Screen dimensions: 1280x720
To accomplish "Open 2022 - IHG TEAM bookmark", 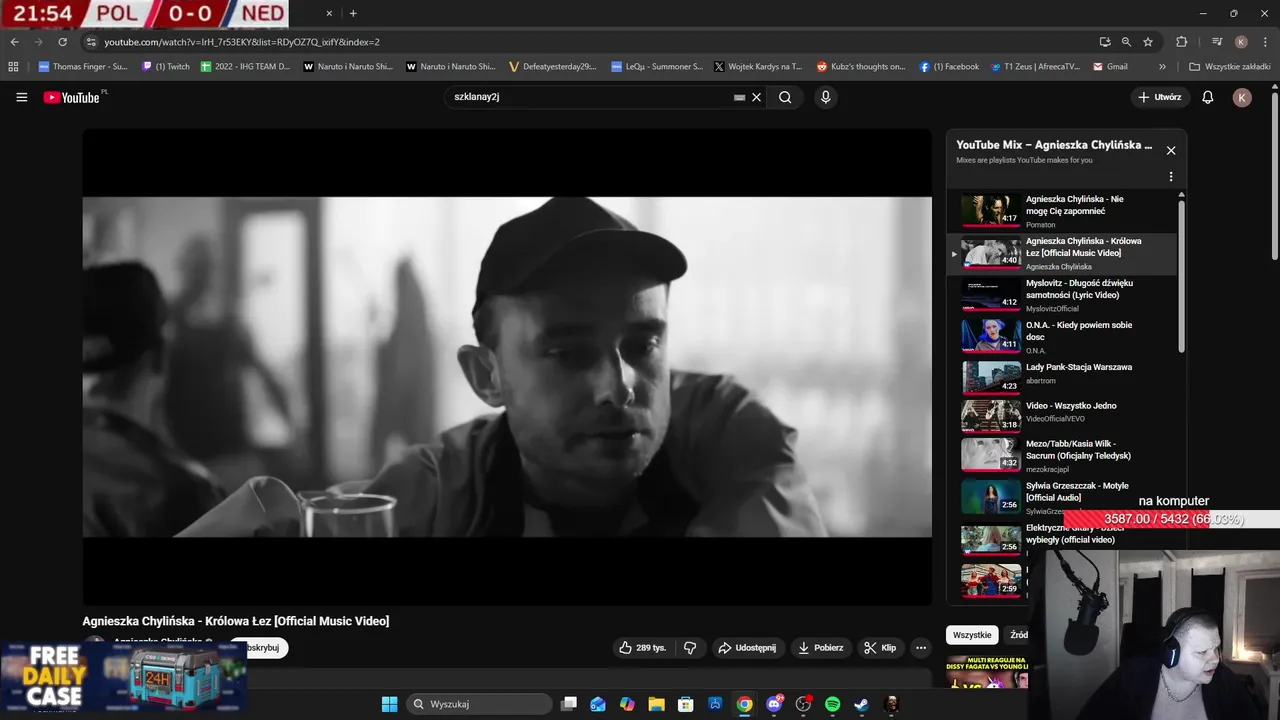I will click(x=245, y=67).
